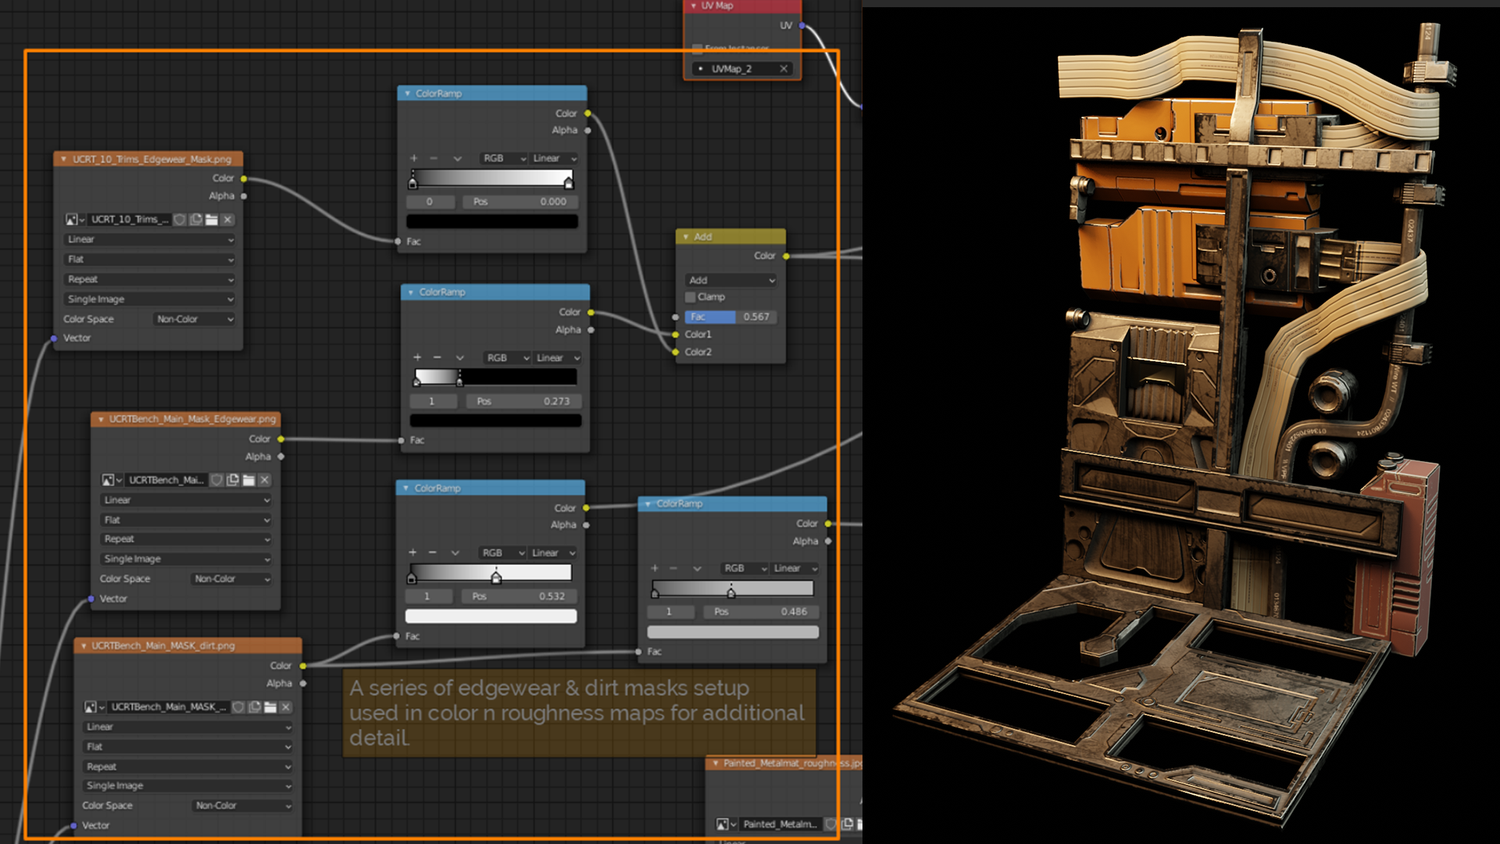Viewport: 1500px width, 844px height.
Task: Open the RGB mode dropdown on the bottom-left ColorRamp
Action: (x=502, y=552)
